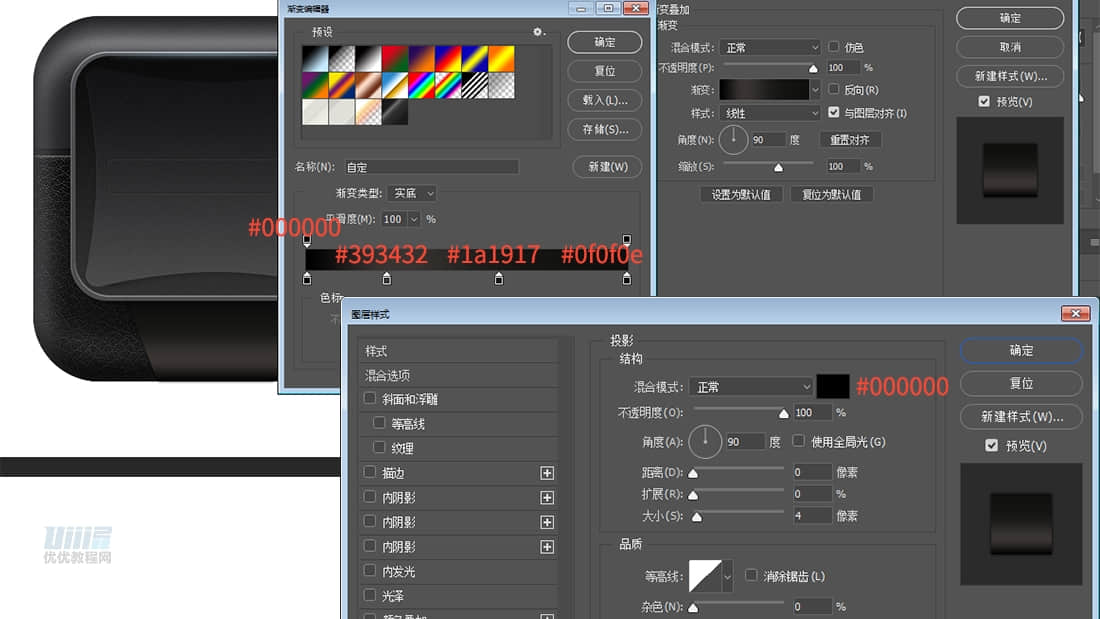Check 使用全局光(G) checkbox
Image resolution: width=1100 pixels, height=619 pixels.
point(798,441)
